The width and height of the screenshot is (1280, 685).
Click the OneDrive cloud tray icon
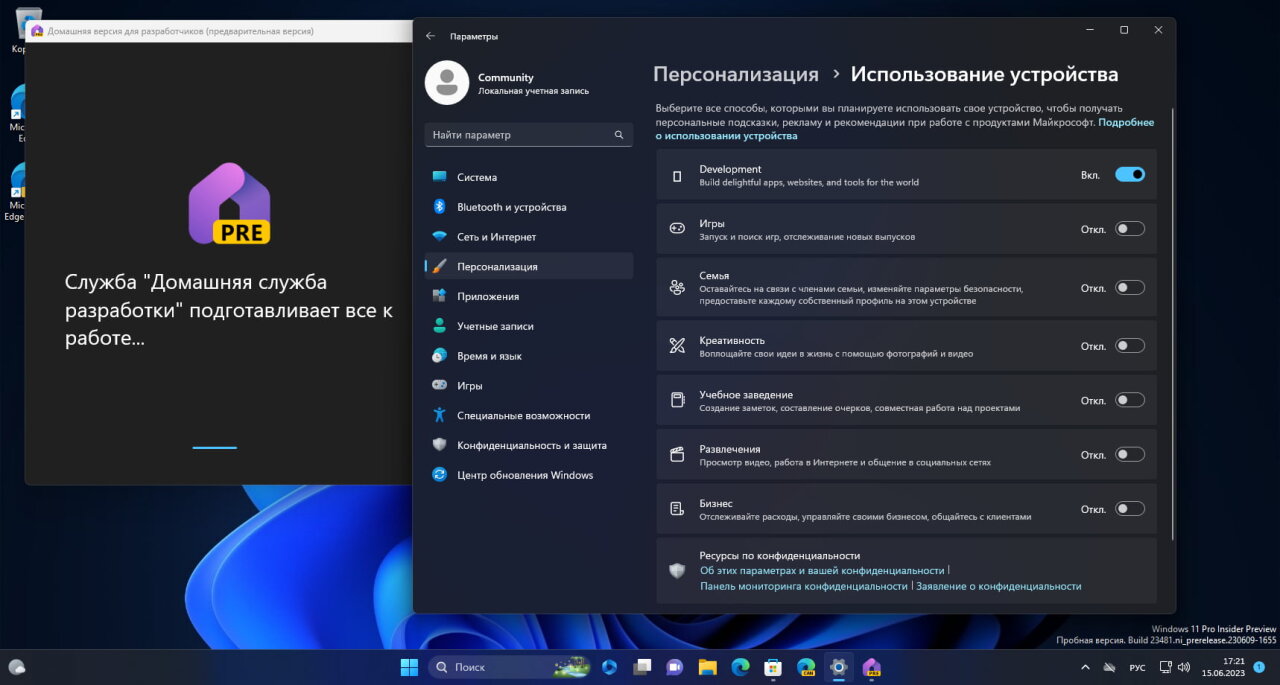click(1109, 667)
